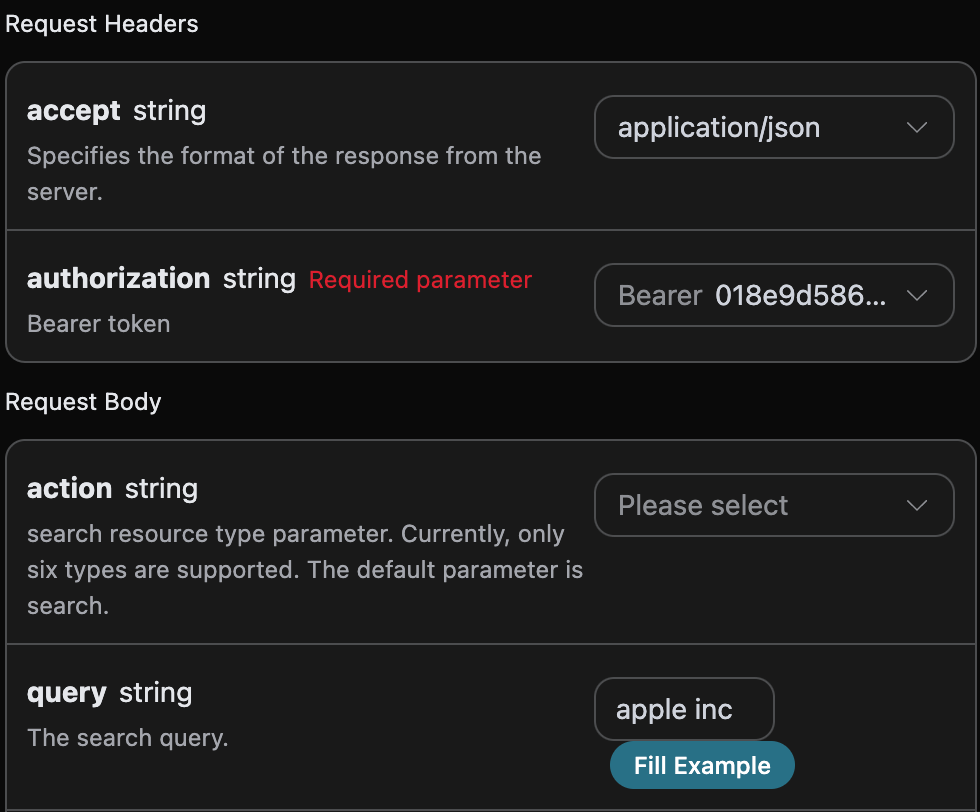This screenshot has height=812, width=980.
Task: Click "The search query." description text
Action: point(127,739)
